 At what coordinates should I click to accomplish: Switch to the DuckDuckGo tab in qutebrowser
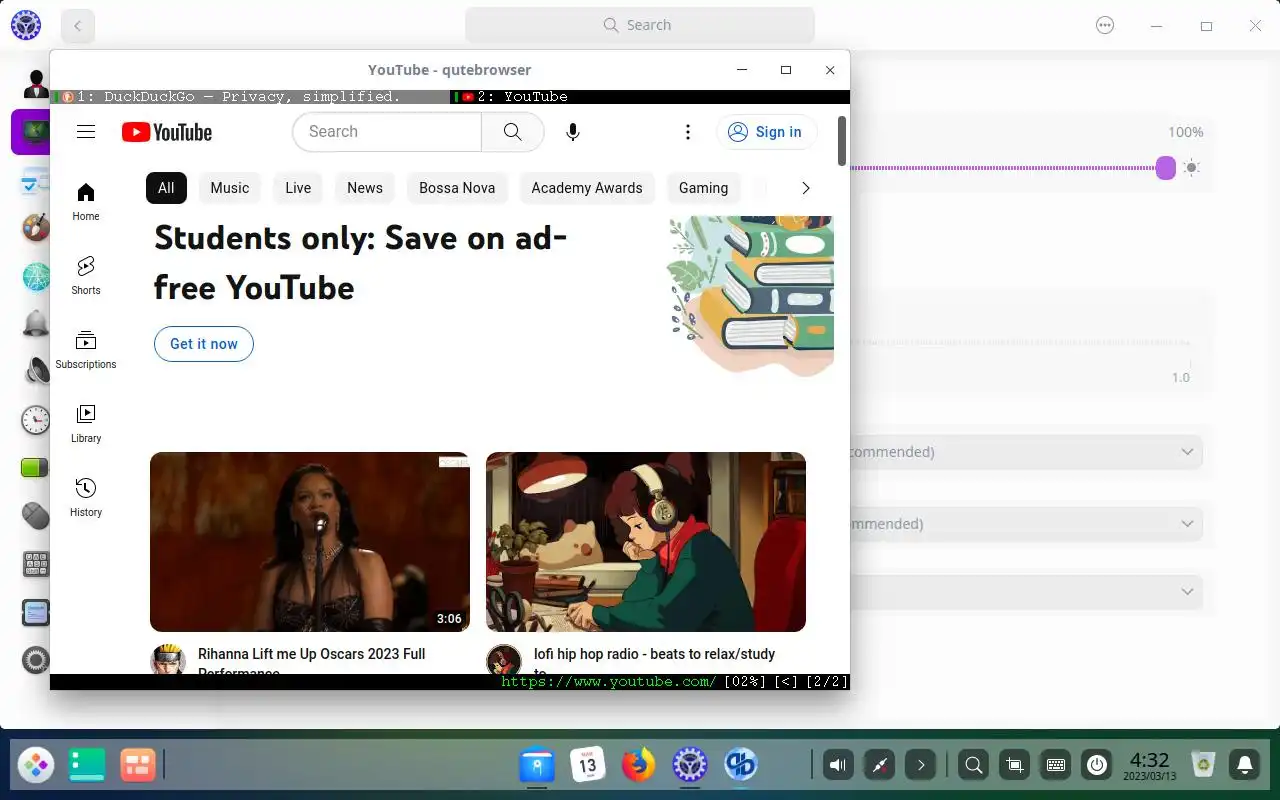[x=250, y=97]
